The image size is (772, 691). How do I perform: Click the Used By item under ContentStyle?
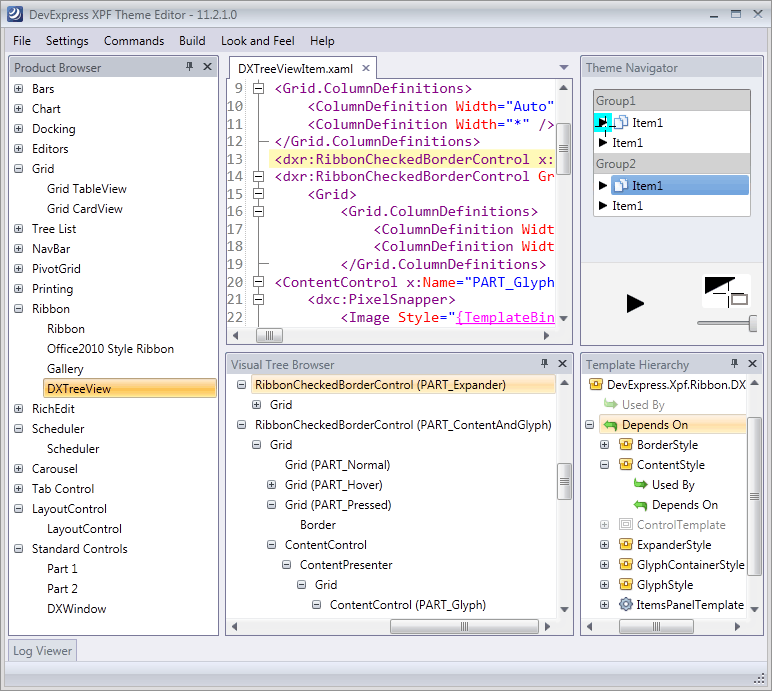click(673, 485)
